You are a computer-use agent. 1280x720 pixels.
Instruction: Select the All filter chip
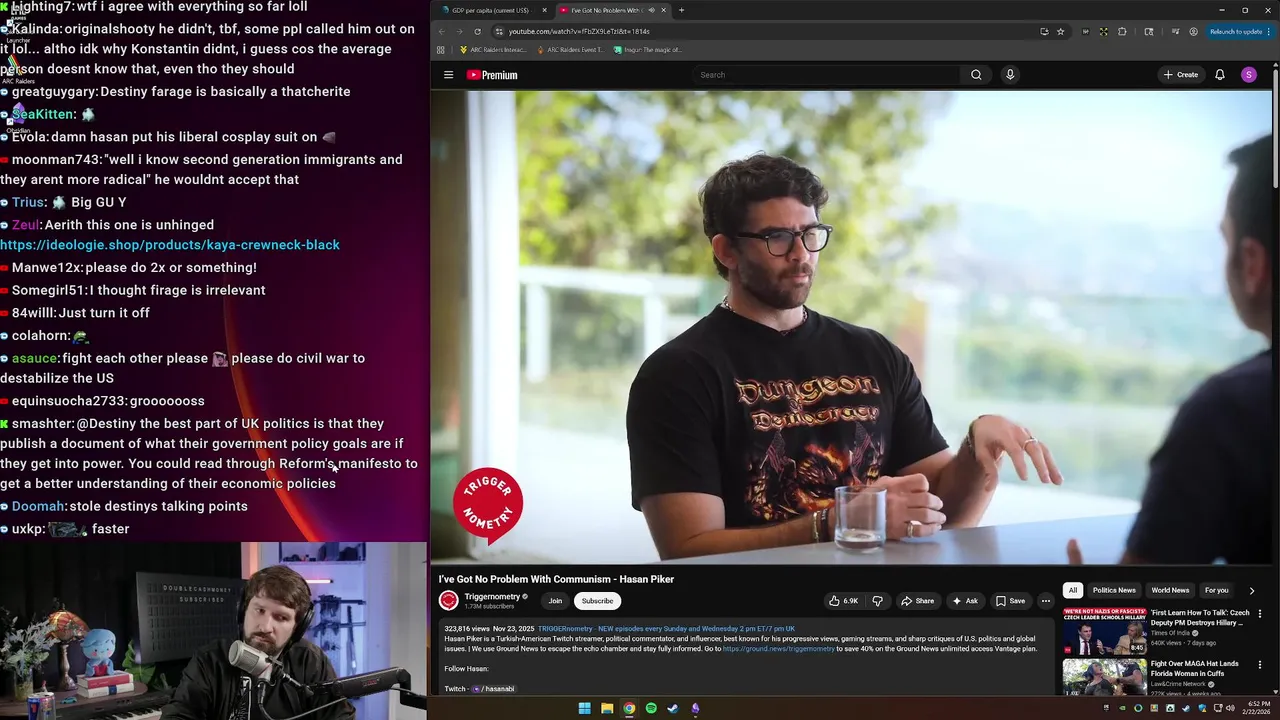pyautogui.click(x=1072, y=590)
